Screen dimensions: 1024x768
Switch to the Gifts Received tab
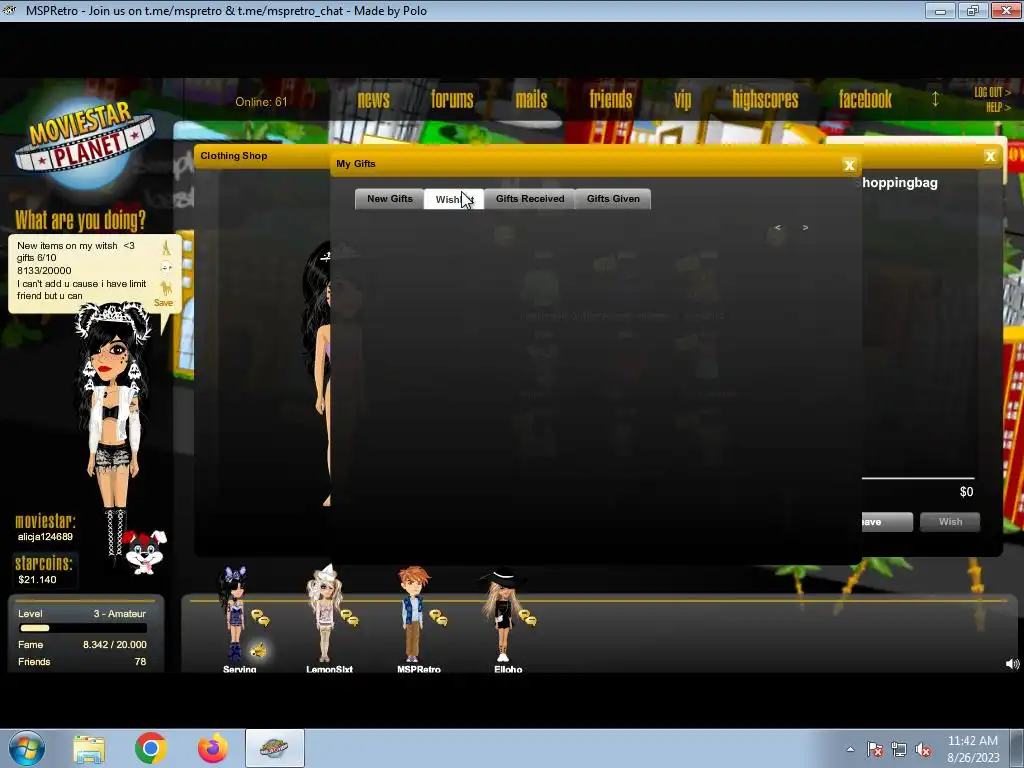pyautogui.click(x=530, y=199)
